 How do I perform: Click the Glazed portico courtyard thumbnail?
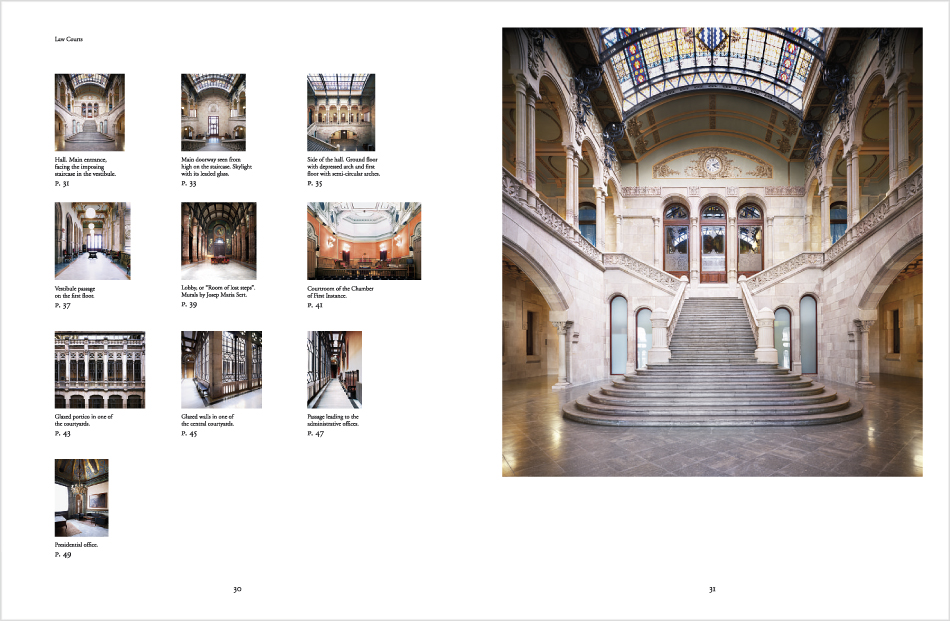[99, 369]
